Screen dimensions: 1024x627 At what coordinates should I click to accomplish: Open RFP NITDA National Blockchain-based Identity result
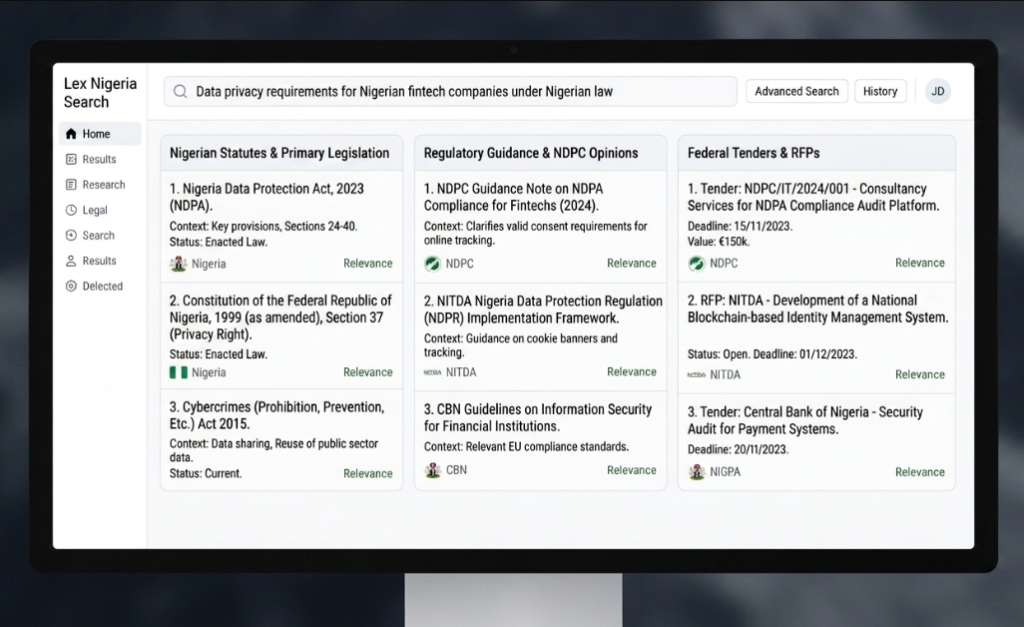(x=818, y=309)
